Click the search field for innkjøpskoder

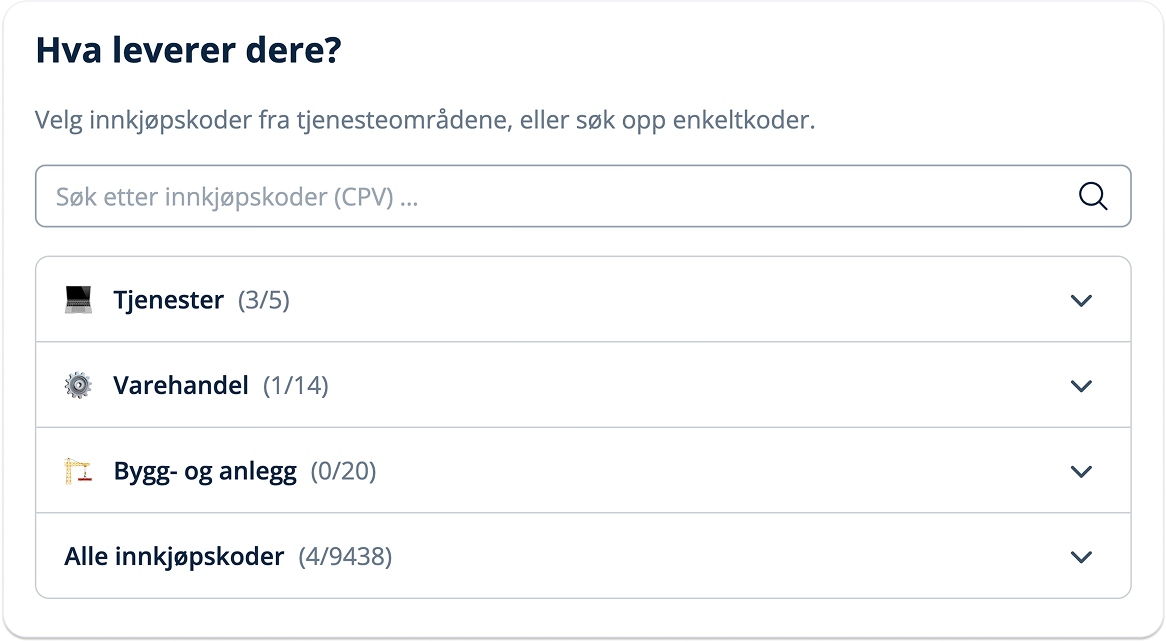click(x=400, y=196)
